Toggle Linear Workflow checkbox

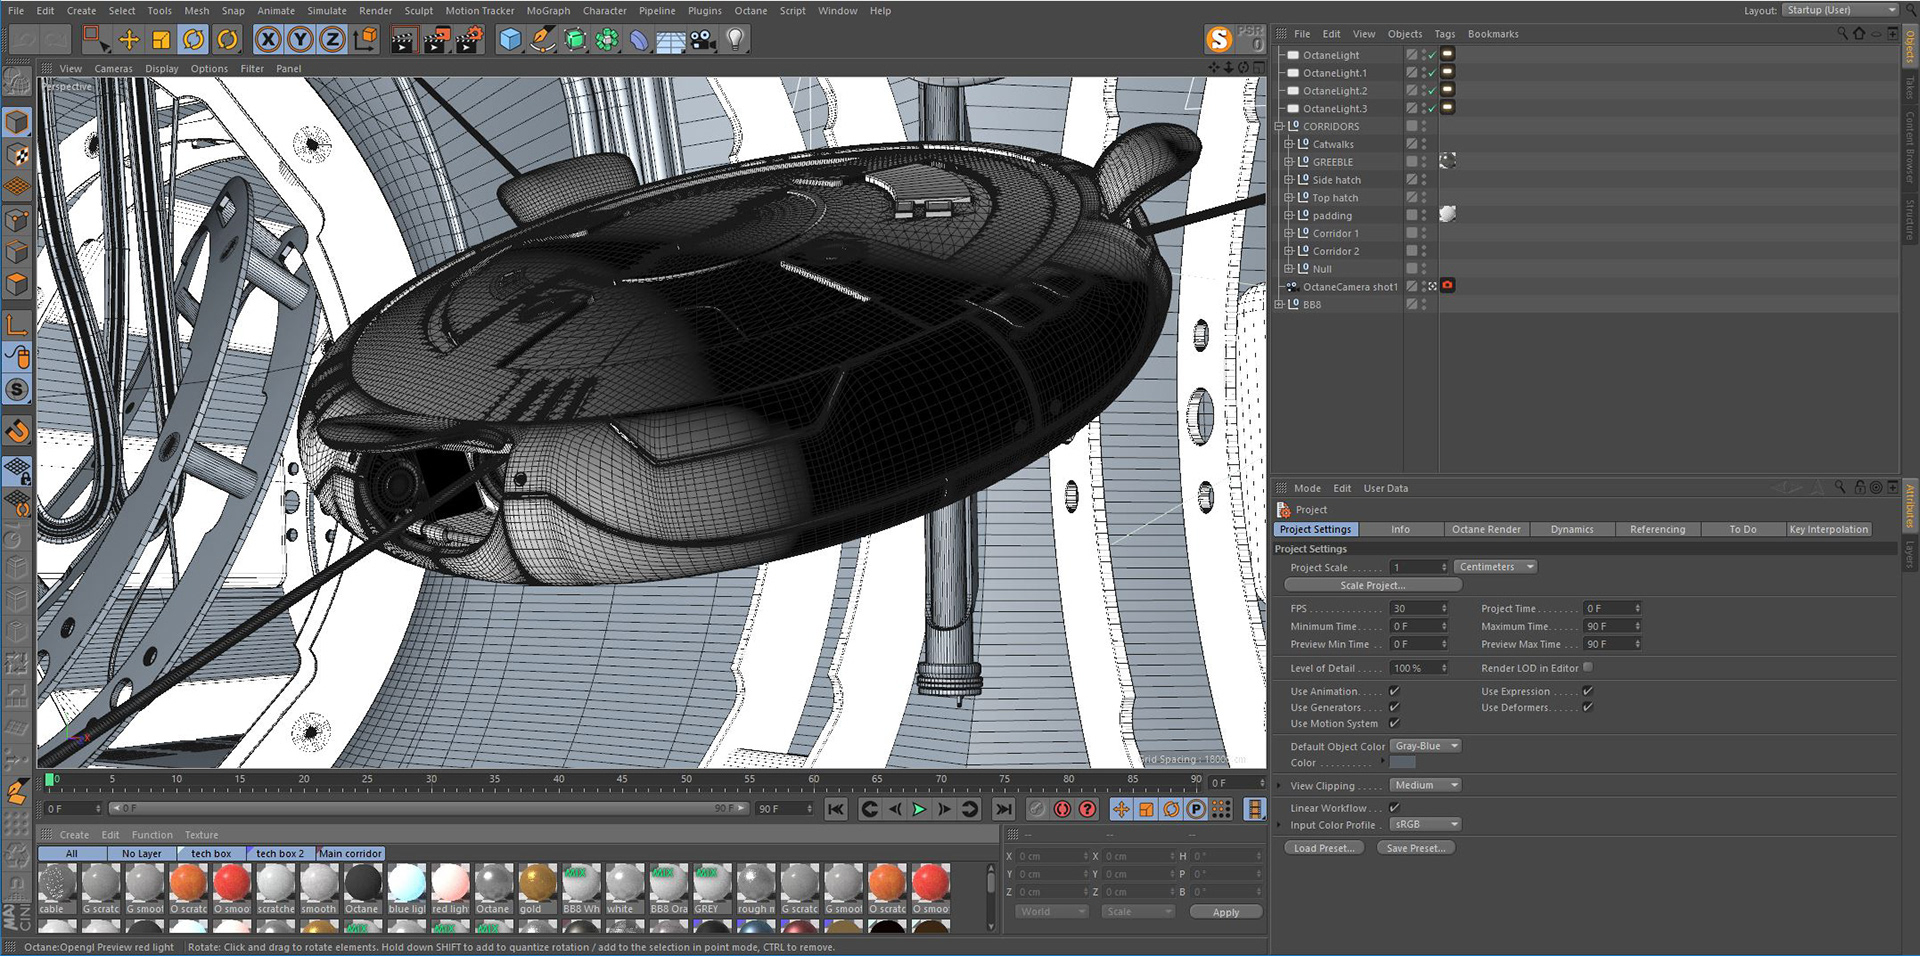1394,808
